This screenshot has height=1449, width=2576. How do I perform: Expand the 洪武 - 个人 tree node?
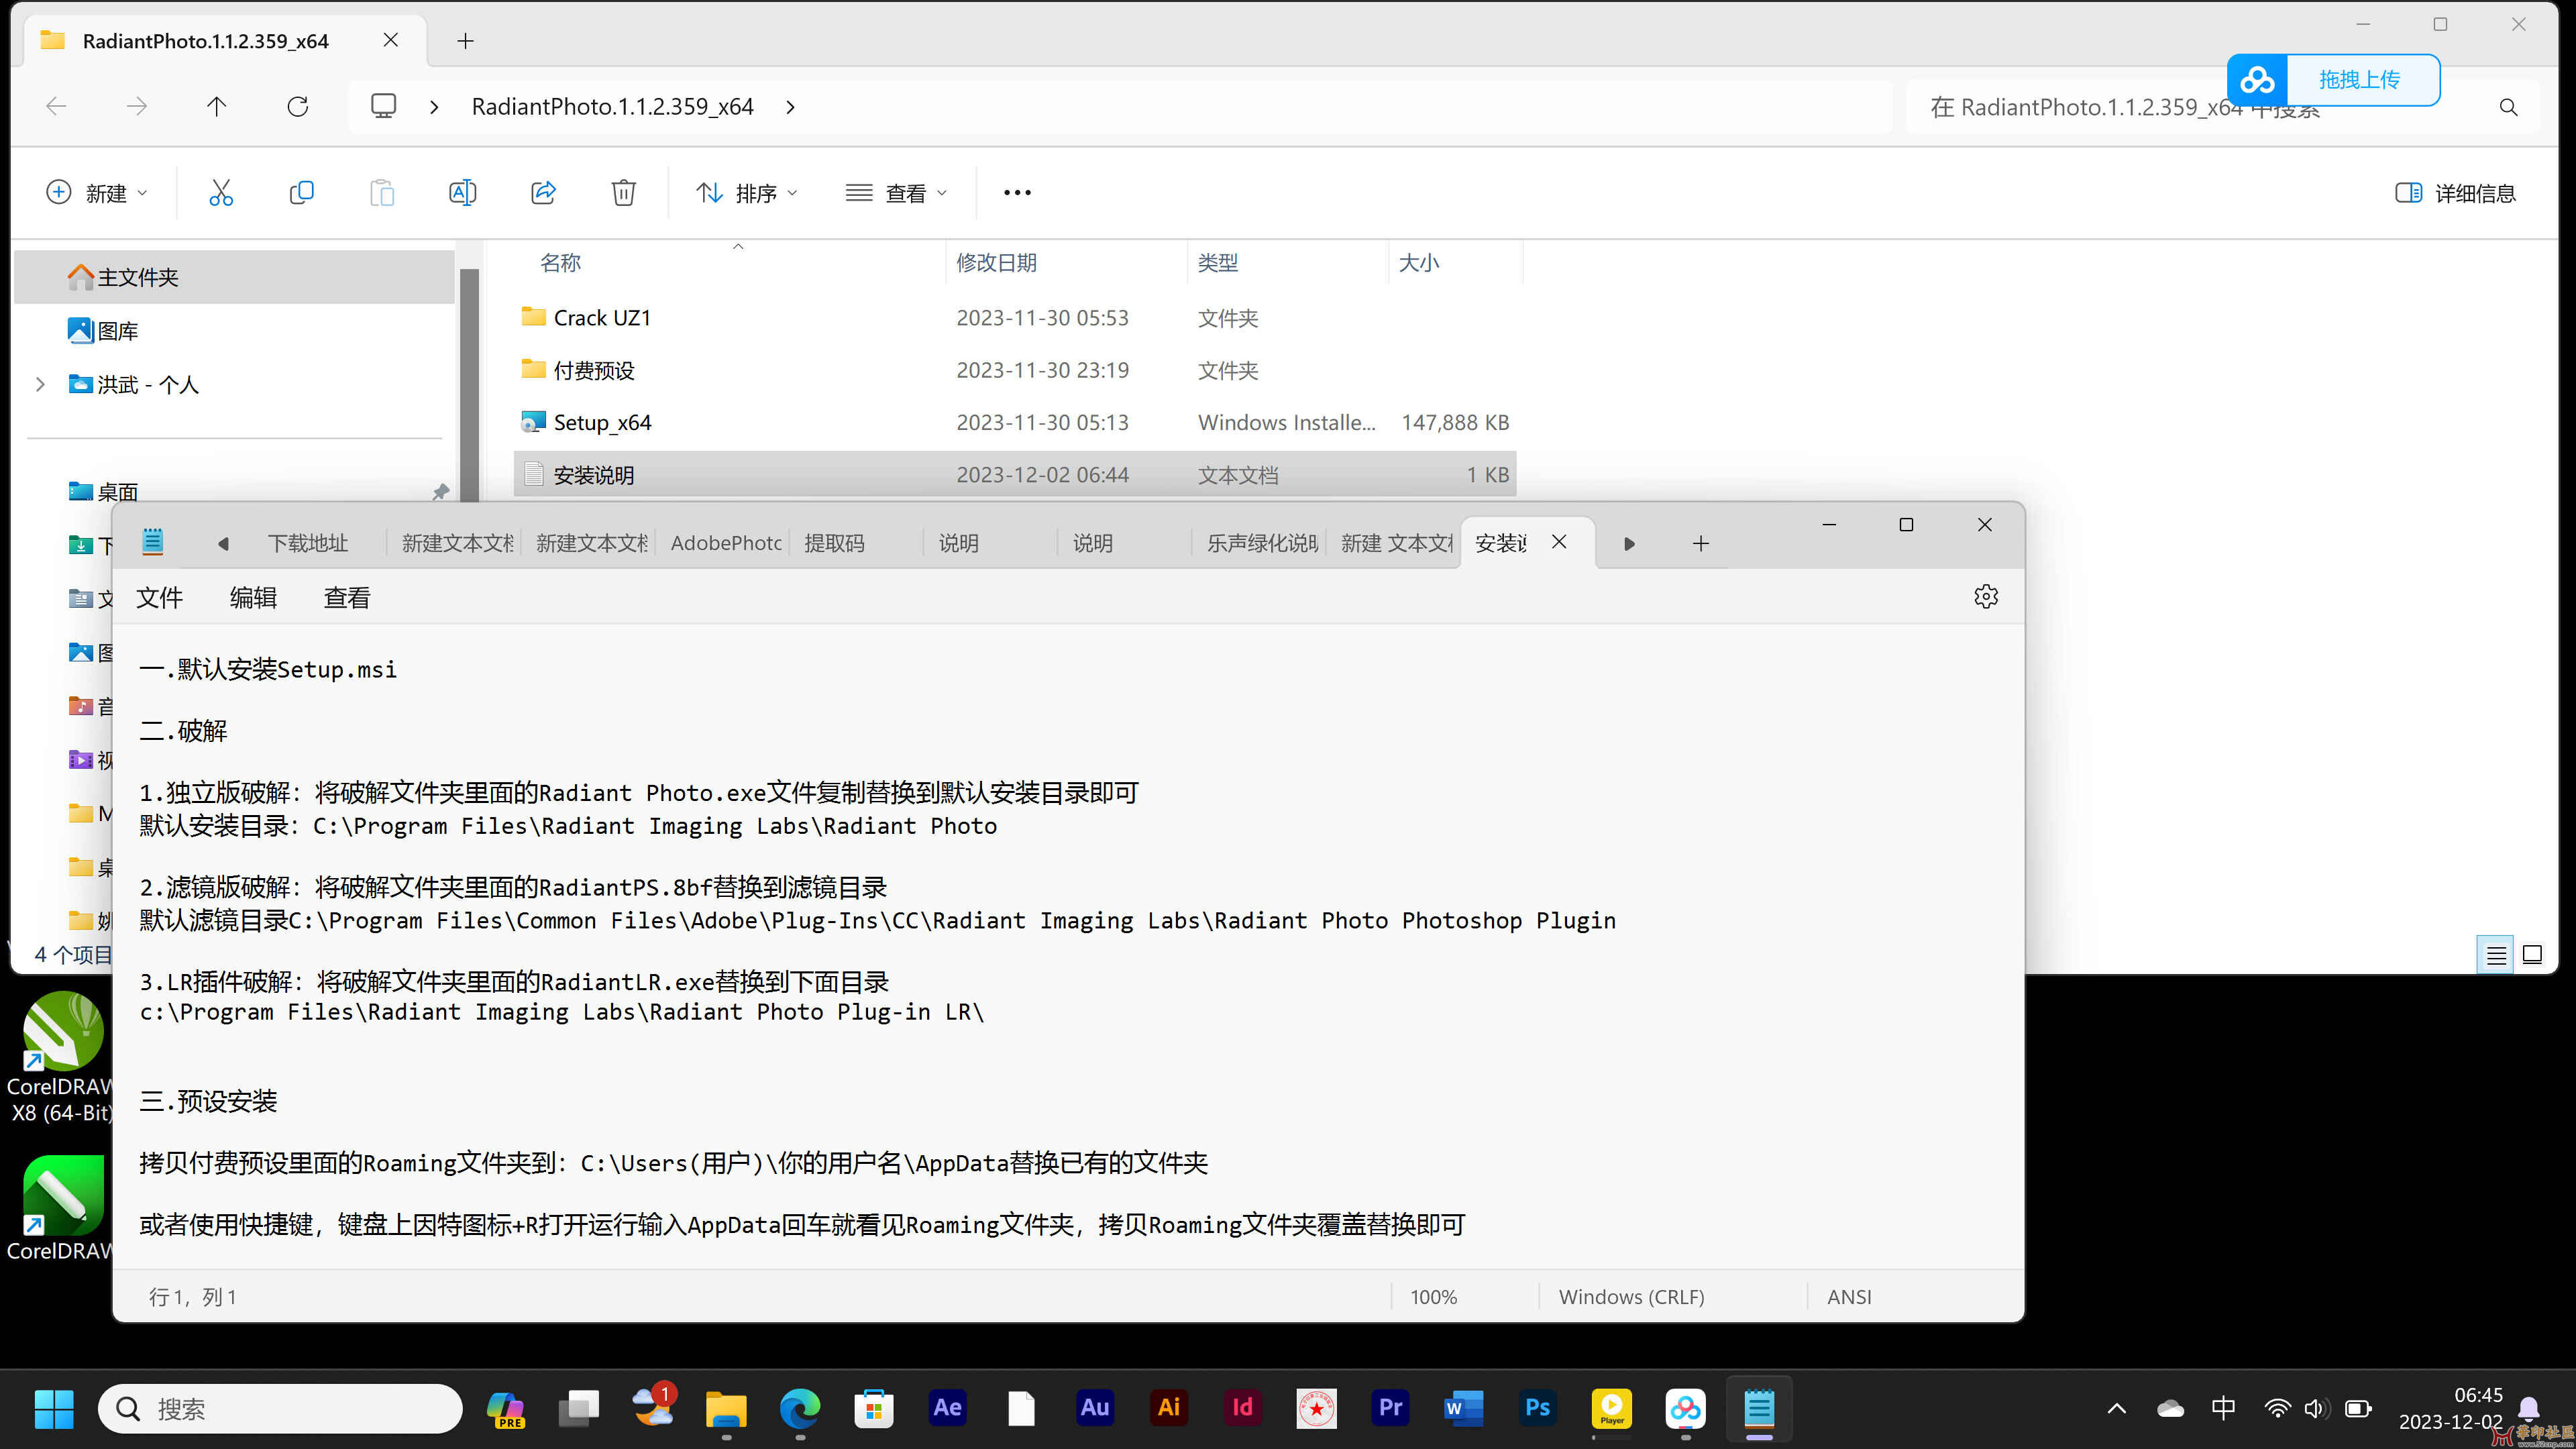click(40, 384)
